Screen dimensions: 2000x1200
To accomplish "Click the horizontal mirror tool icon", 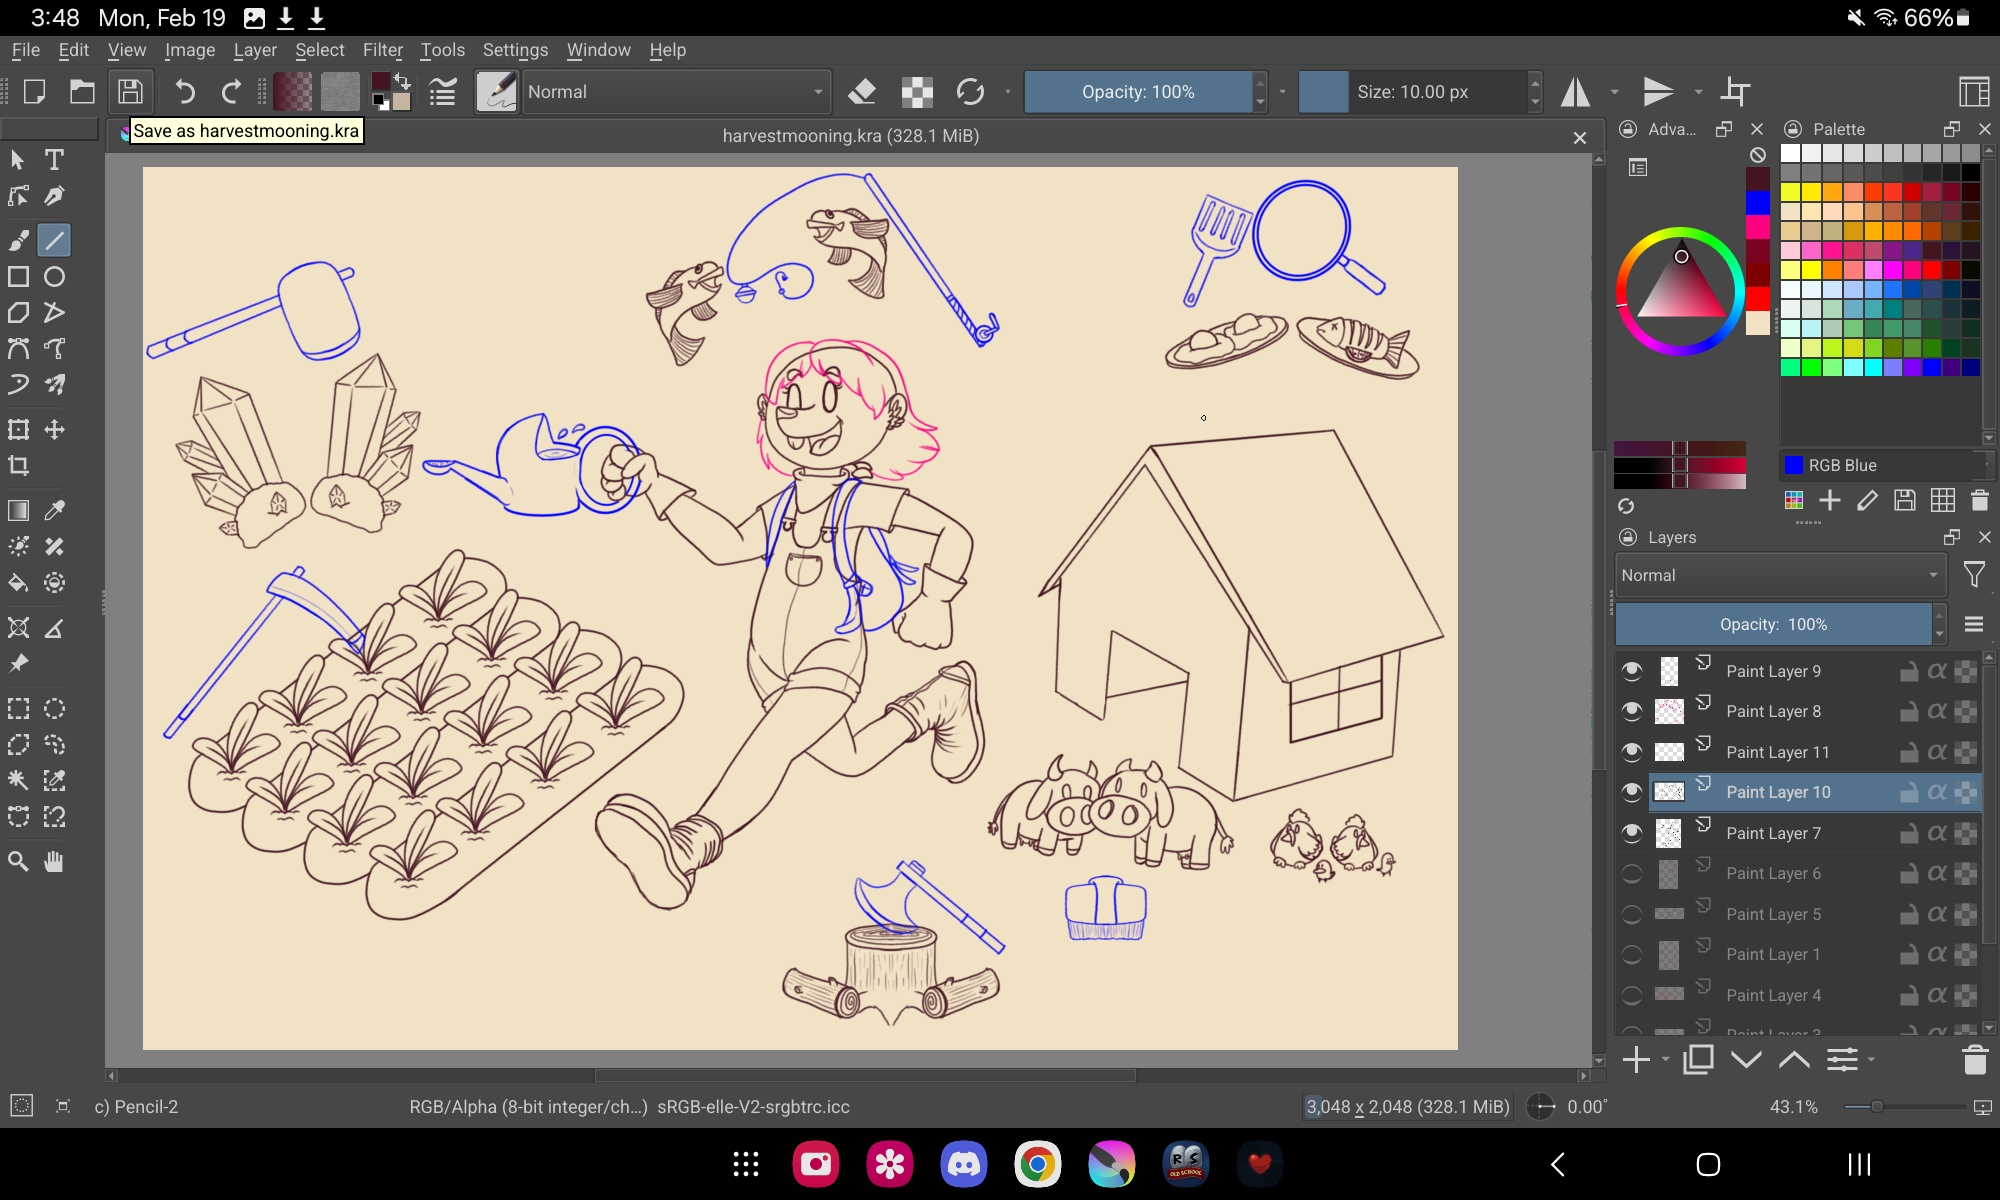I will (x=1576, y=92).
